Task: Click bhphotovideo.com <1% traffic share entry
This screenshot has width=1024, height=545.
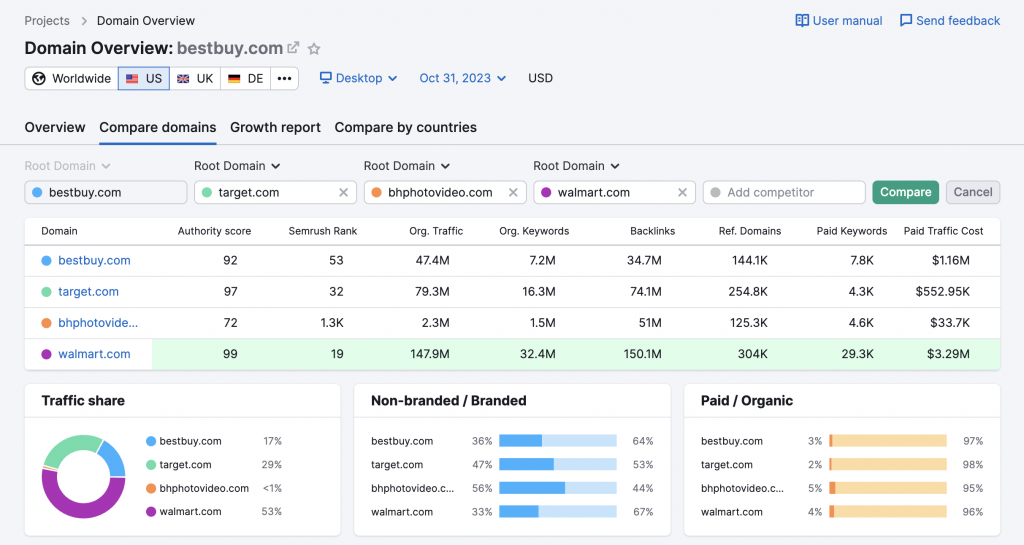Action: coord(214,488)
